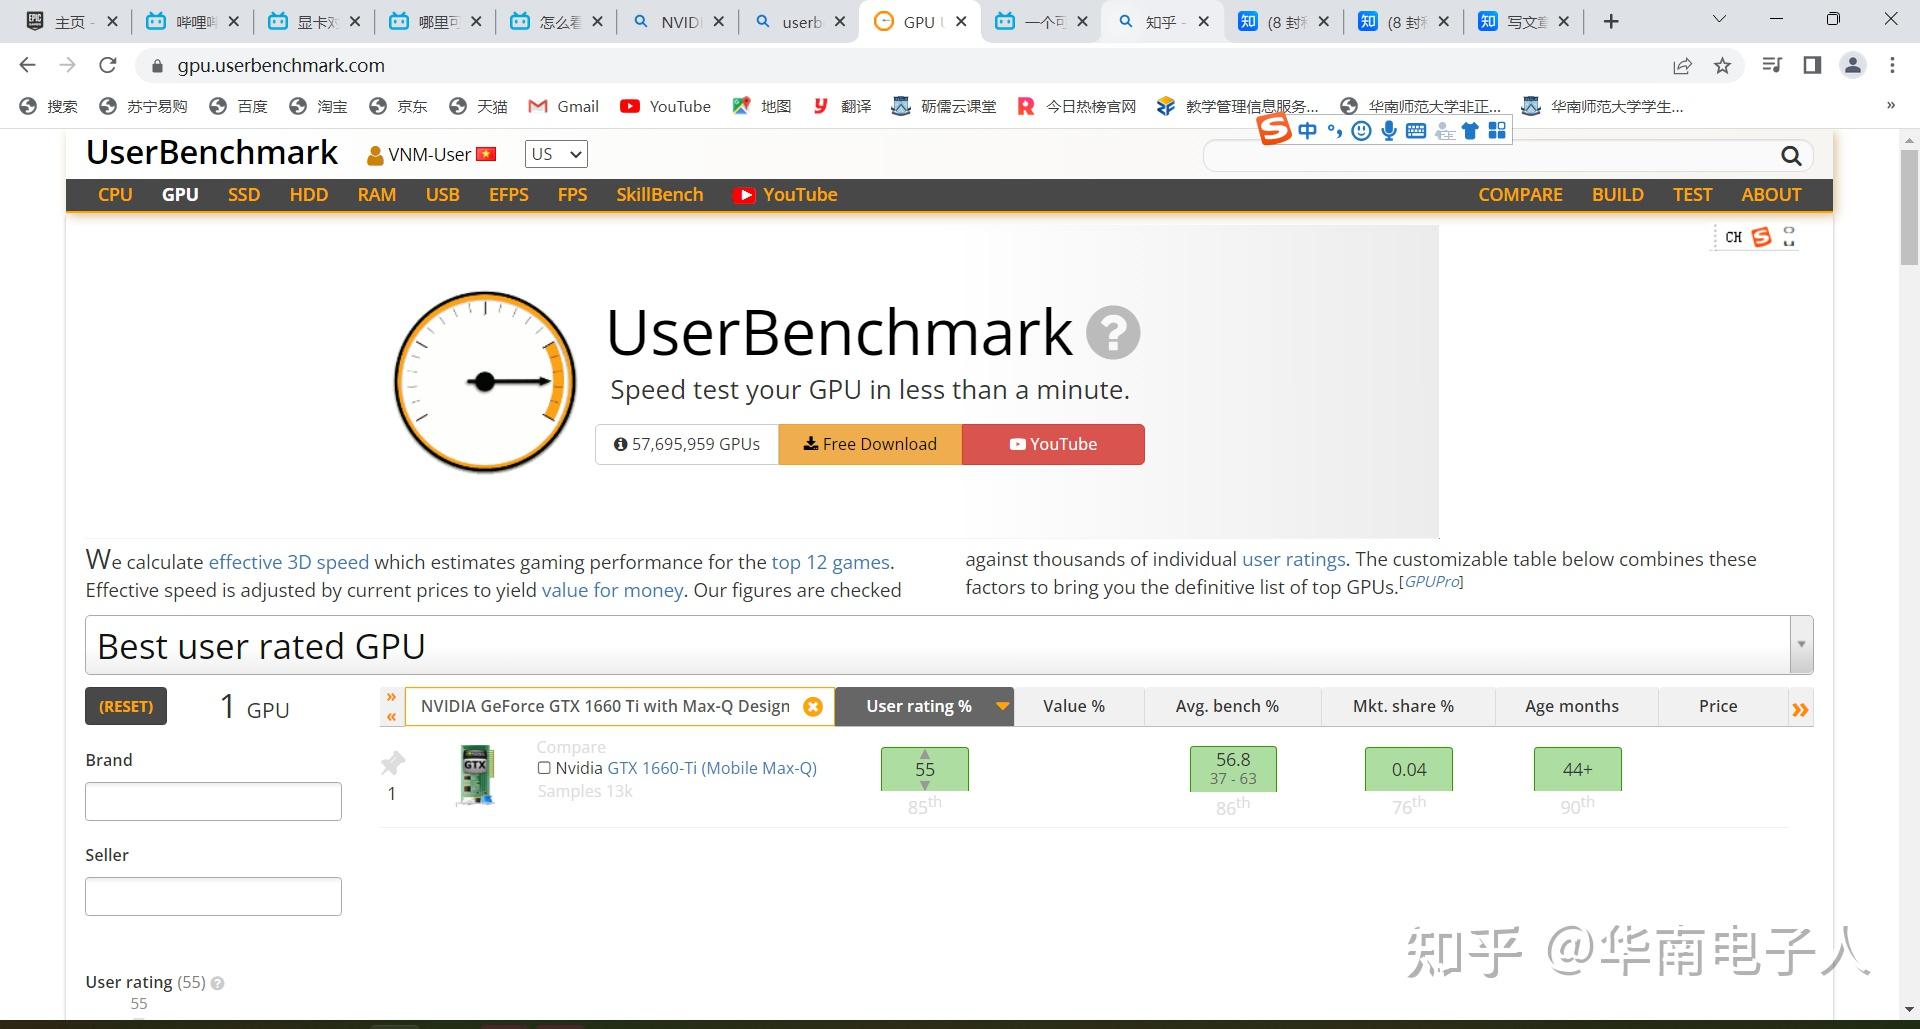
Task: Switch to the userb browser tab
Action: (x=799, y=21)
